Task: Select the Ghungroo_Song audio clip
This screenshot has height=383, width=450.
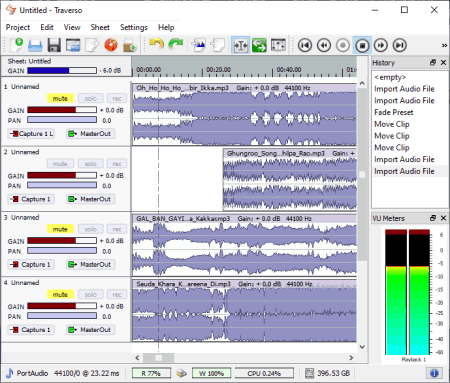Action: coord(290,179)
